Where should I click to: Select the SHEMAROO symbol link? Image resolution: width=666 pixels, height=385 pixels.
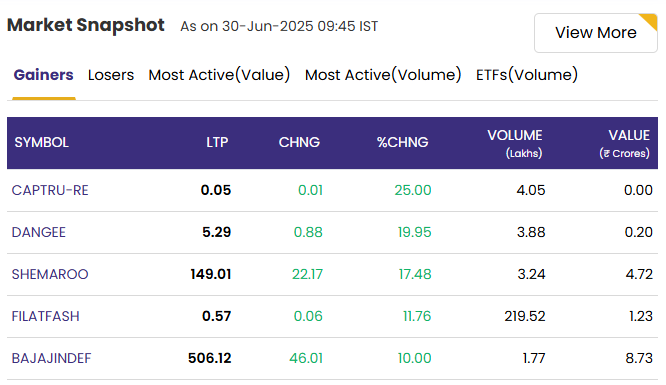point(50,274)
